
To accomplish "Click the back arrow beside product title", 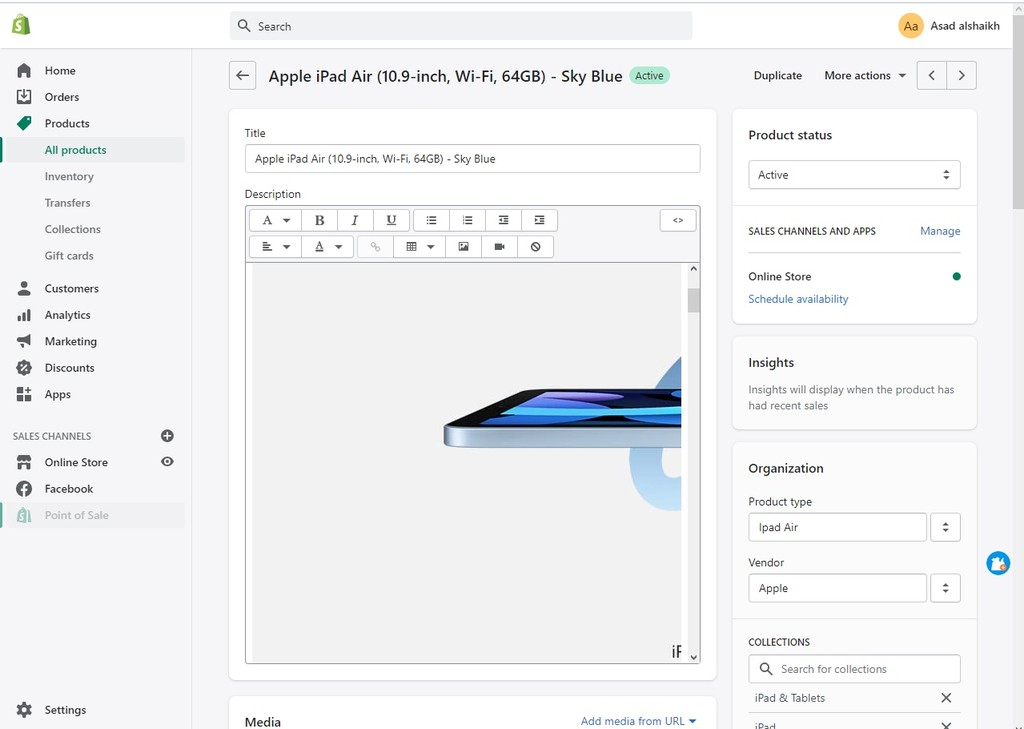I will 242,76.
